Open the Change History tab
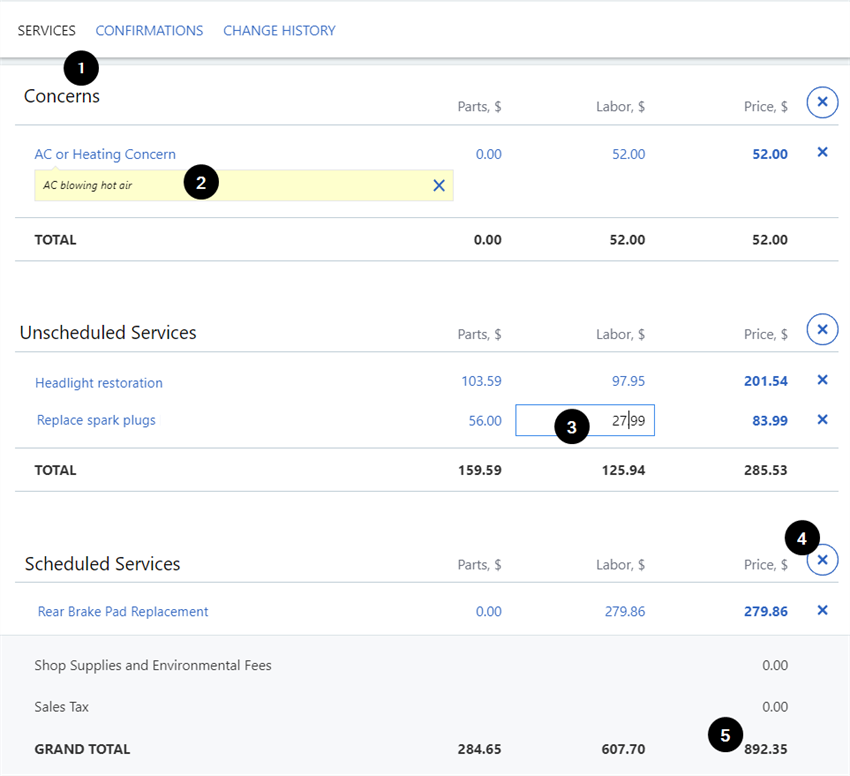Screen dimensions: 850x776 [279, 31]
